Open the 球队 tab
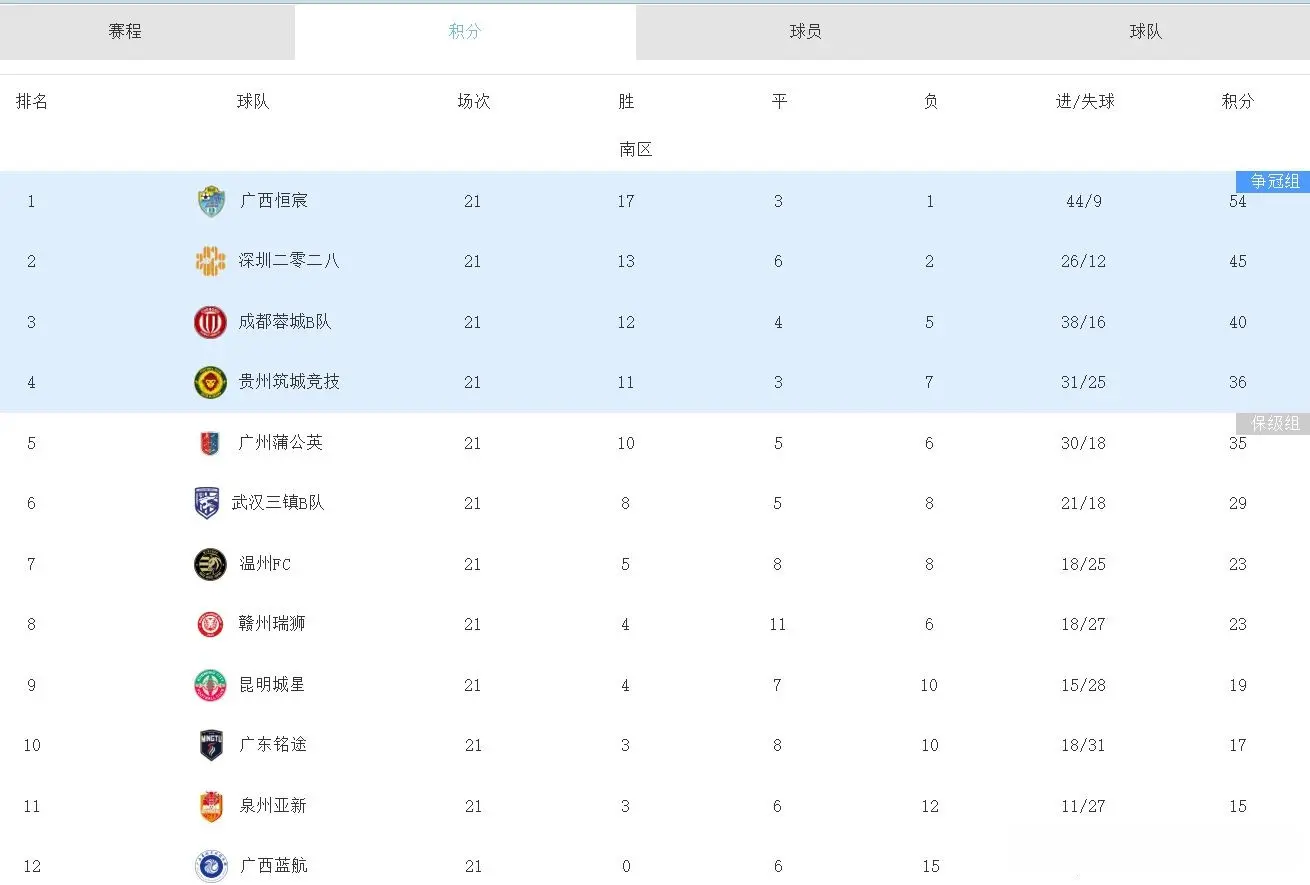 (1145, 32)
